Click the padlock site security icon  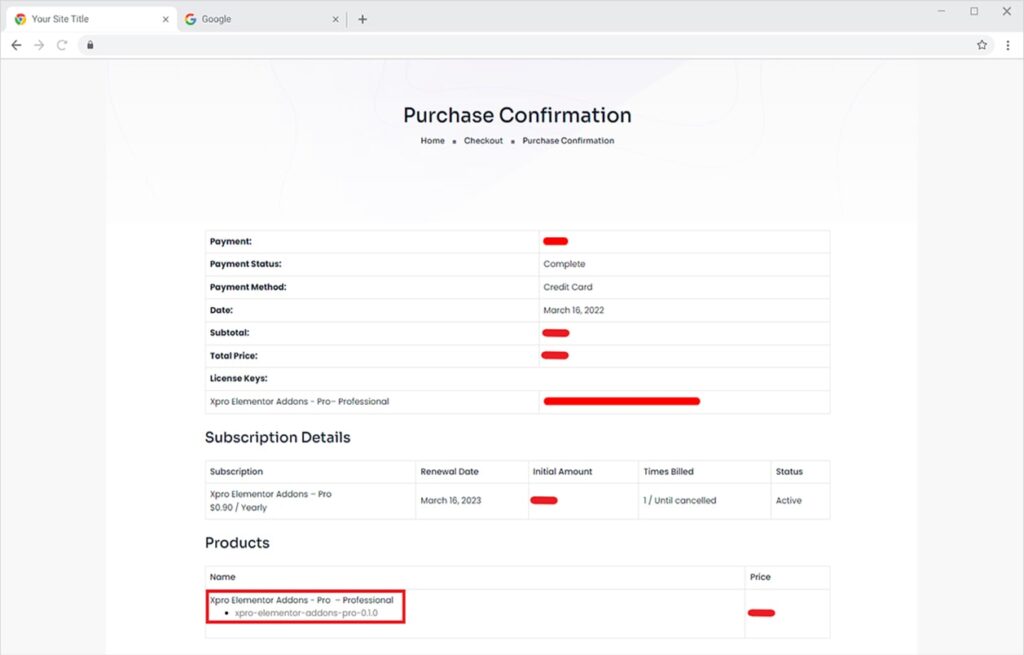click(89, 45)
